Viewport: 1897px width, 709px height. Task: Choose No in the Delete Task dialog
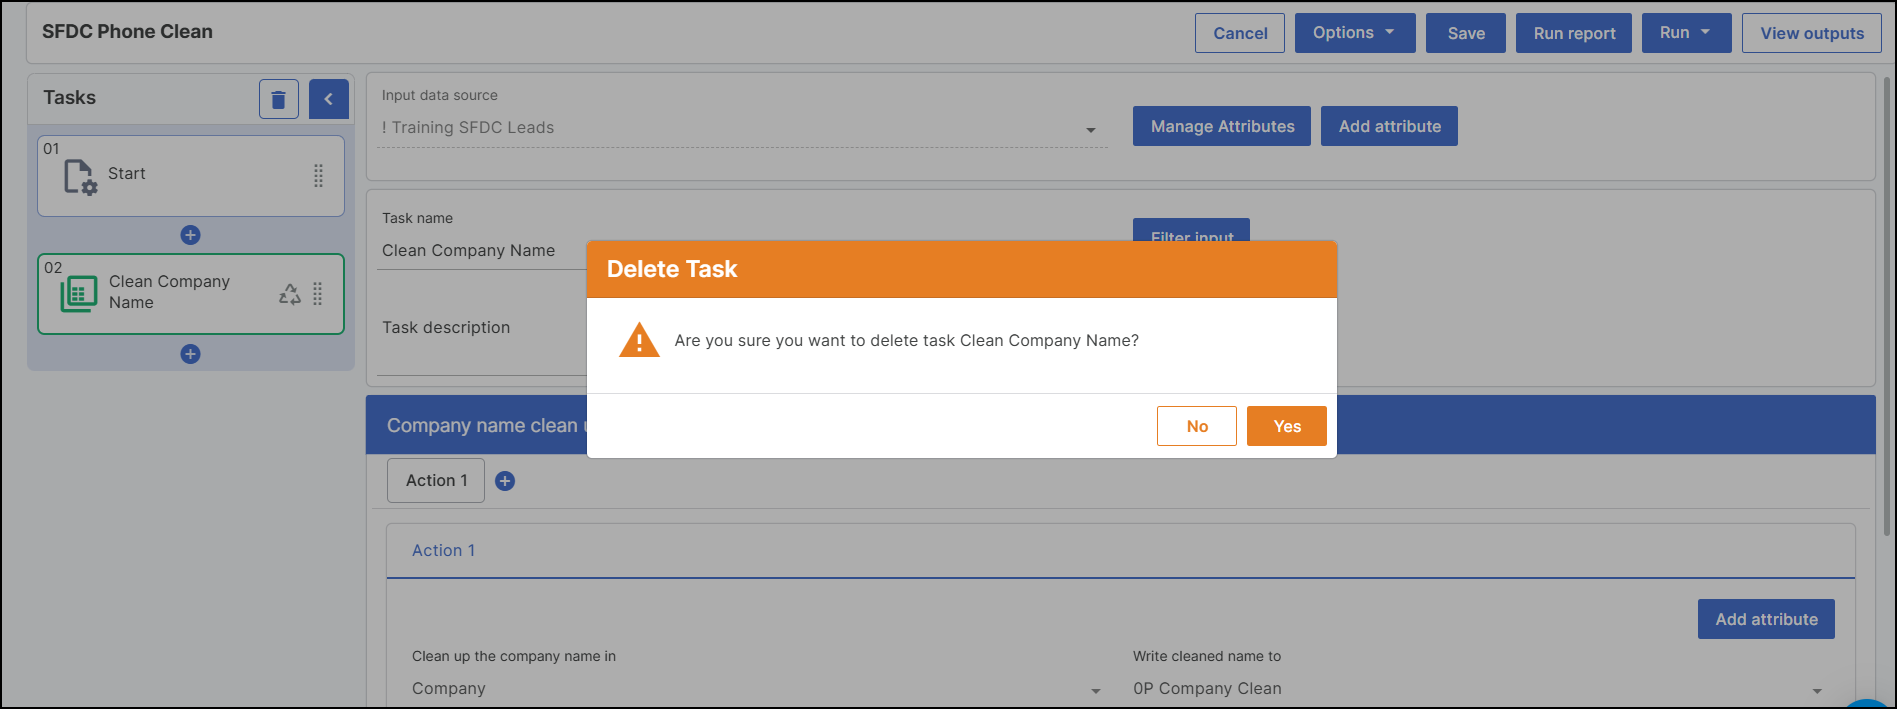pos(1197,426)
